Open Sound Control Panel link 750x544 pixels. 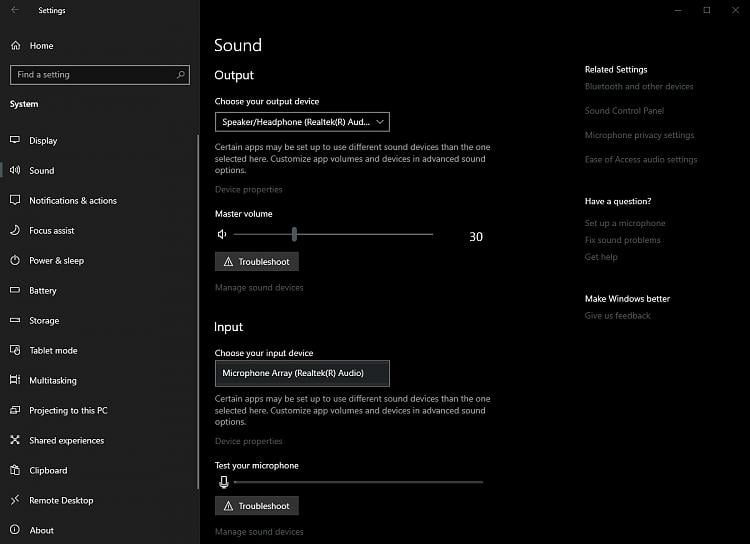coord(624,111)
